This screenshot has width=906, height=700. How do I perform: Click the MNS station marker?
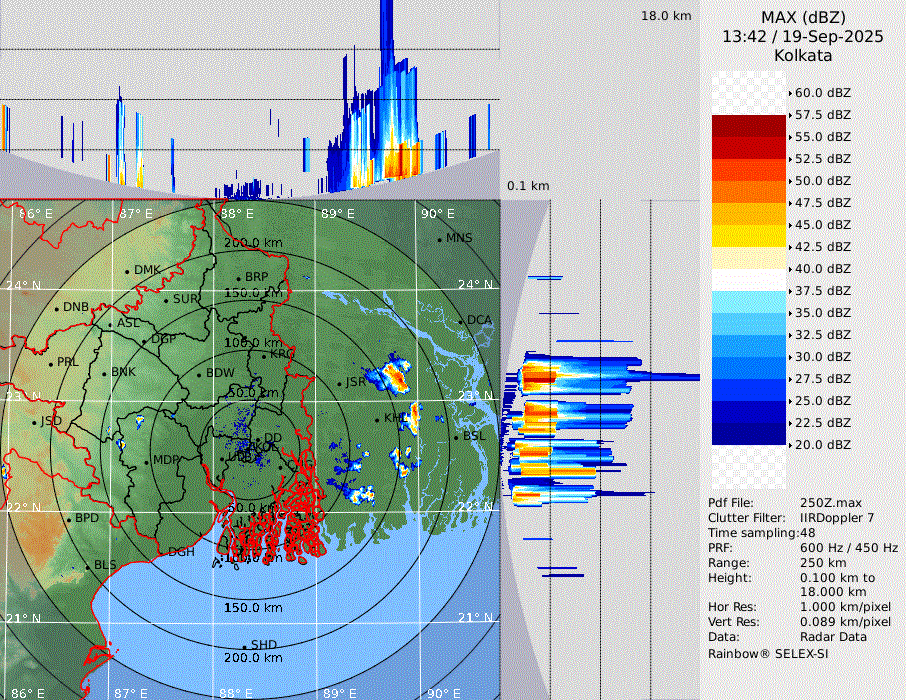[x=440, y=239]
